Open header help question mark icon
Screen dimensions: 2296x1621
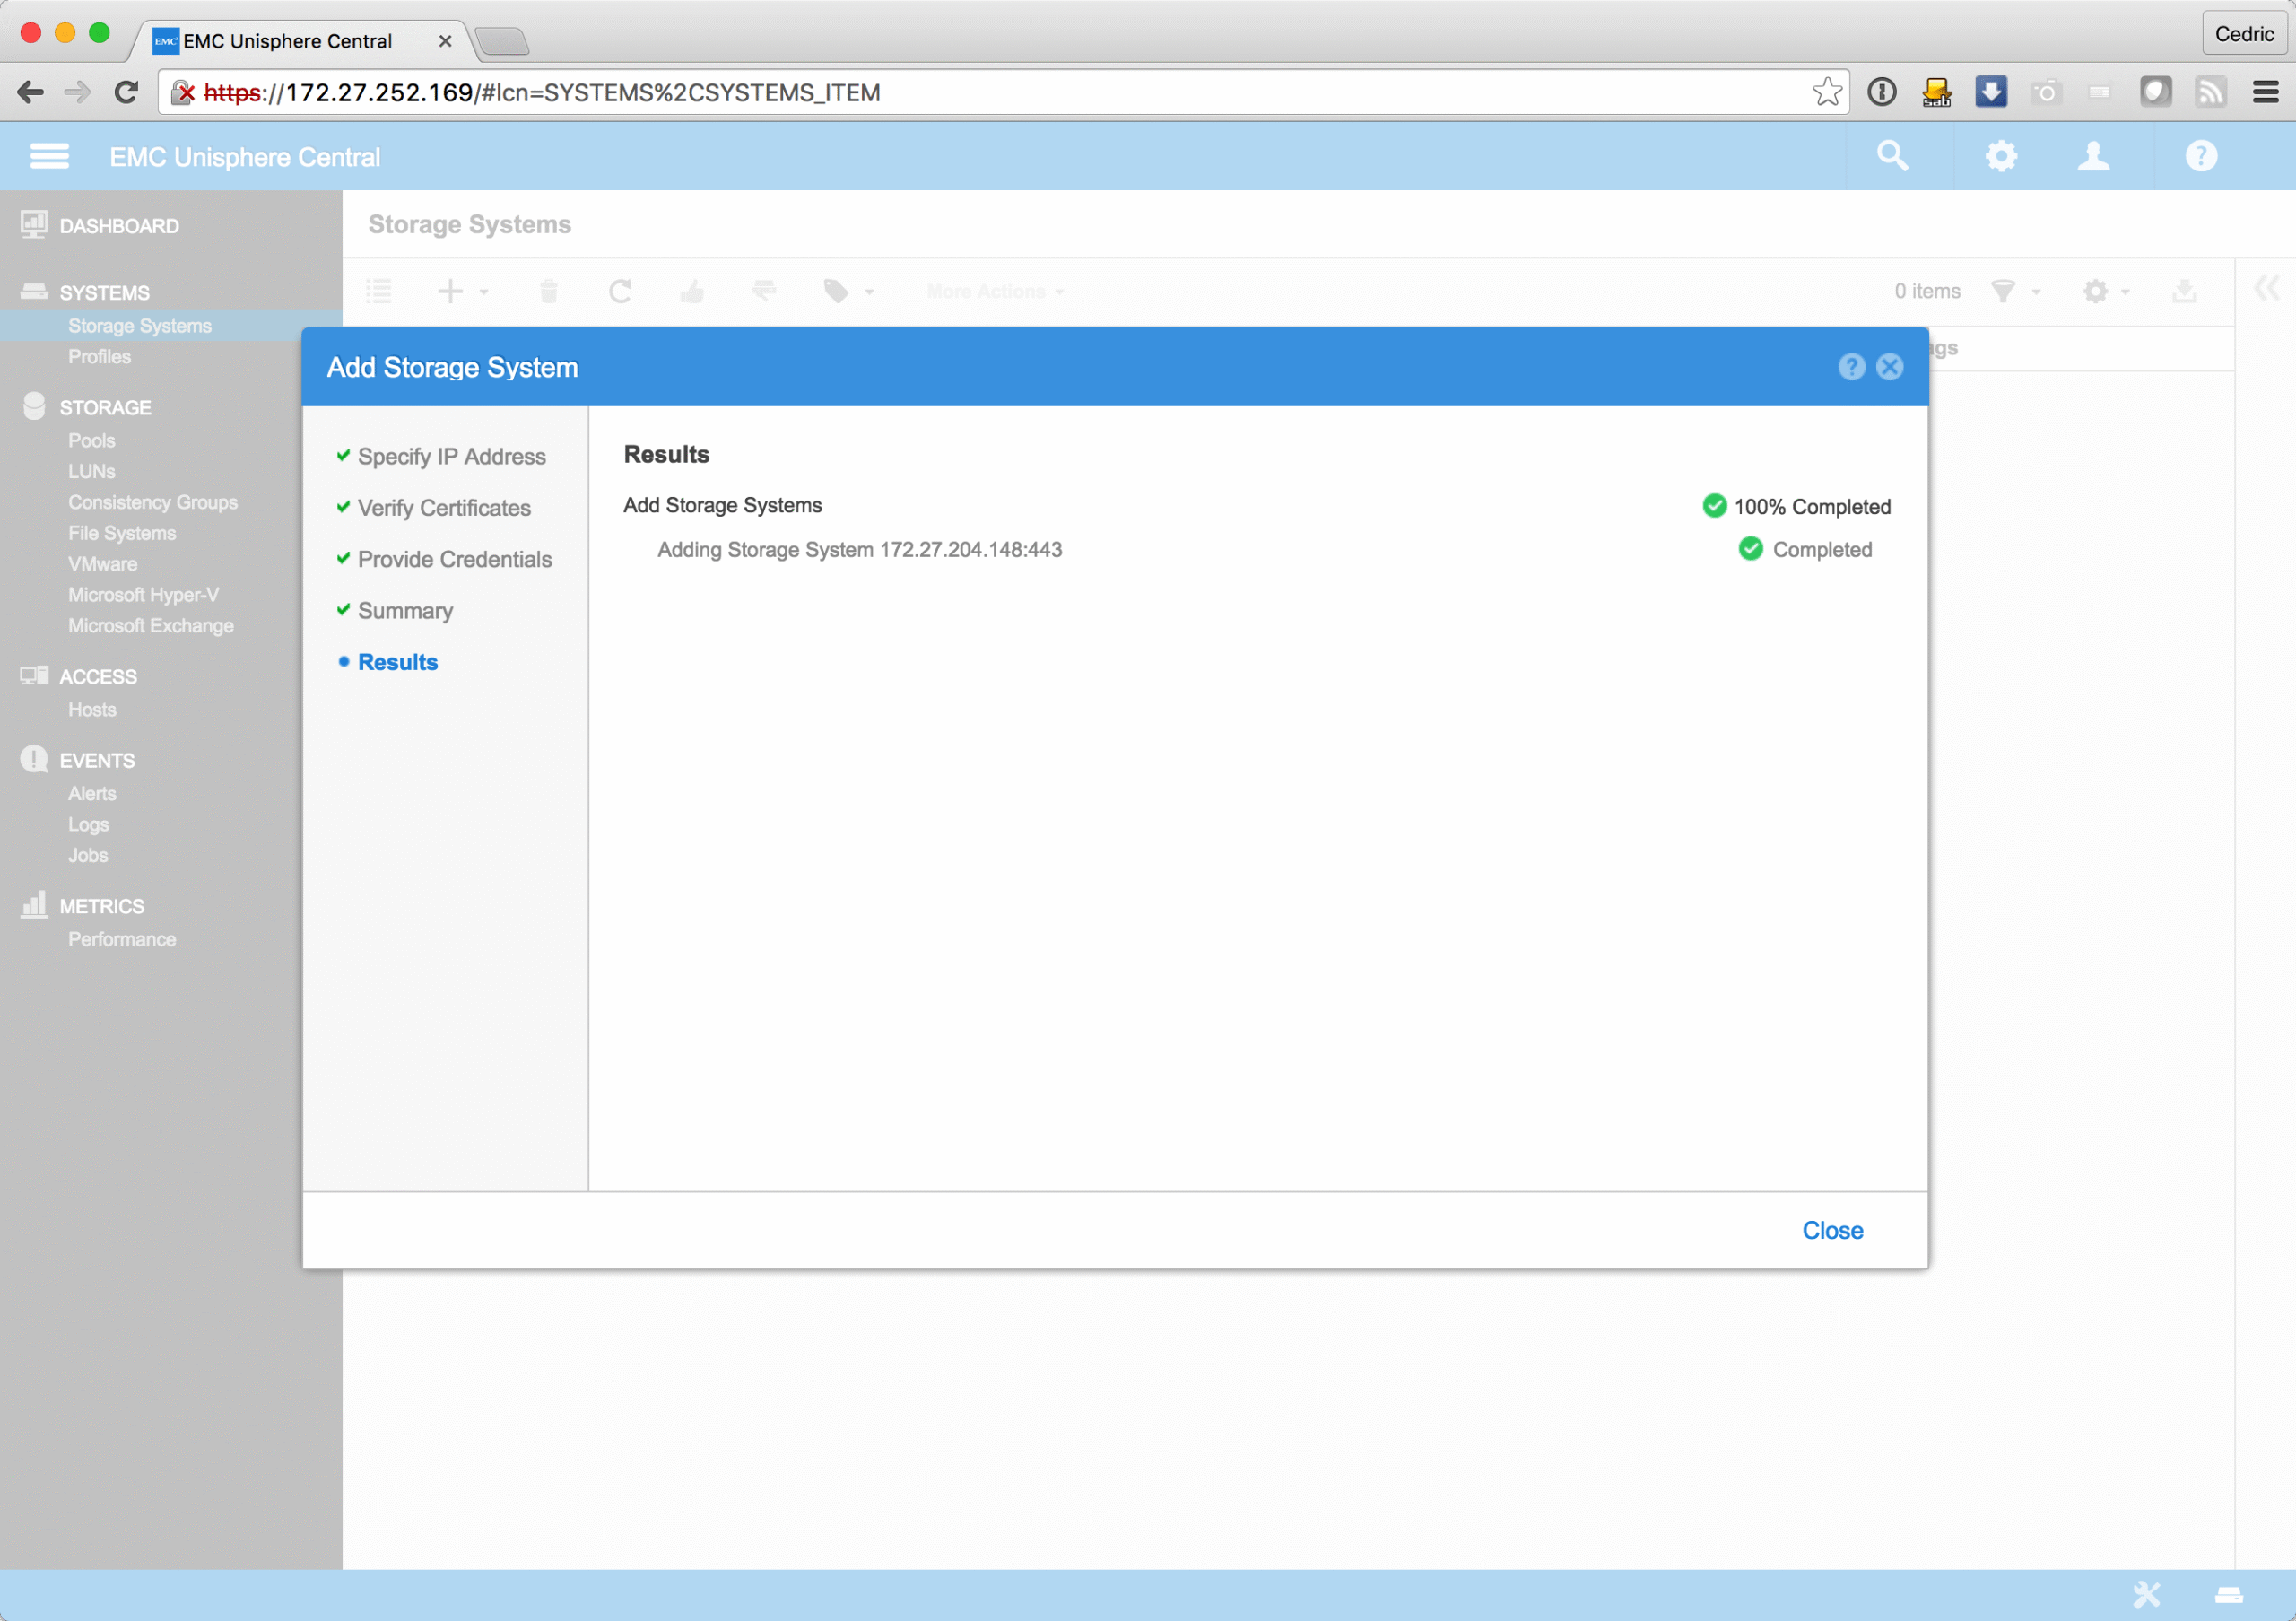pyautogui.click(x=2200, y=156)
